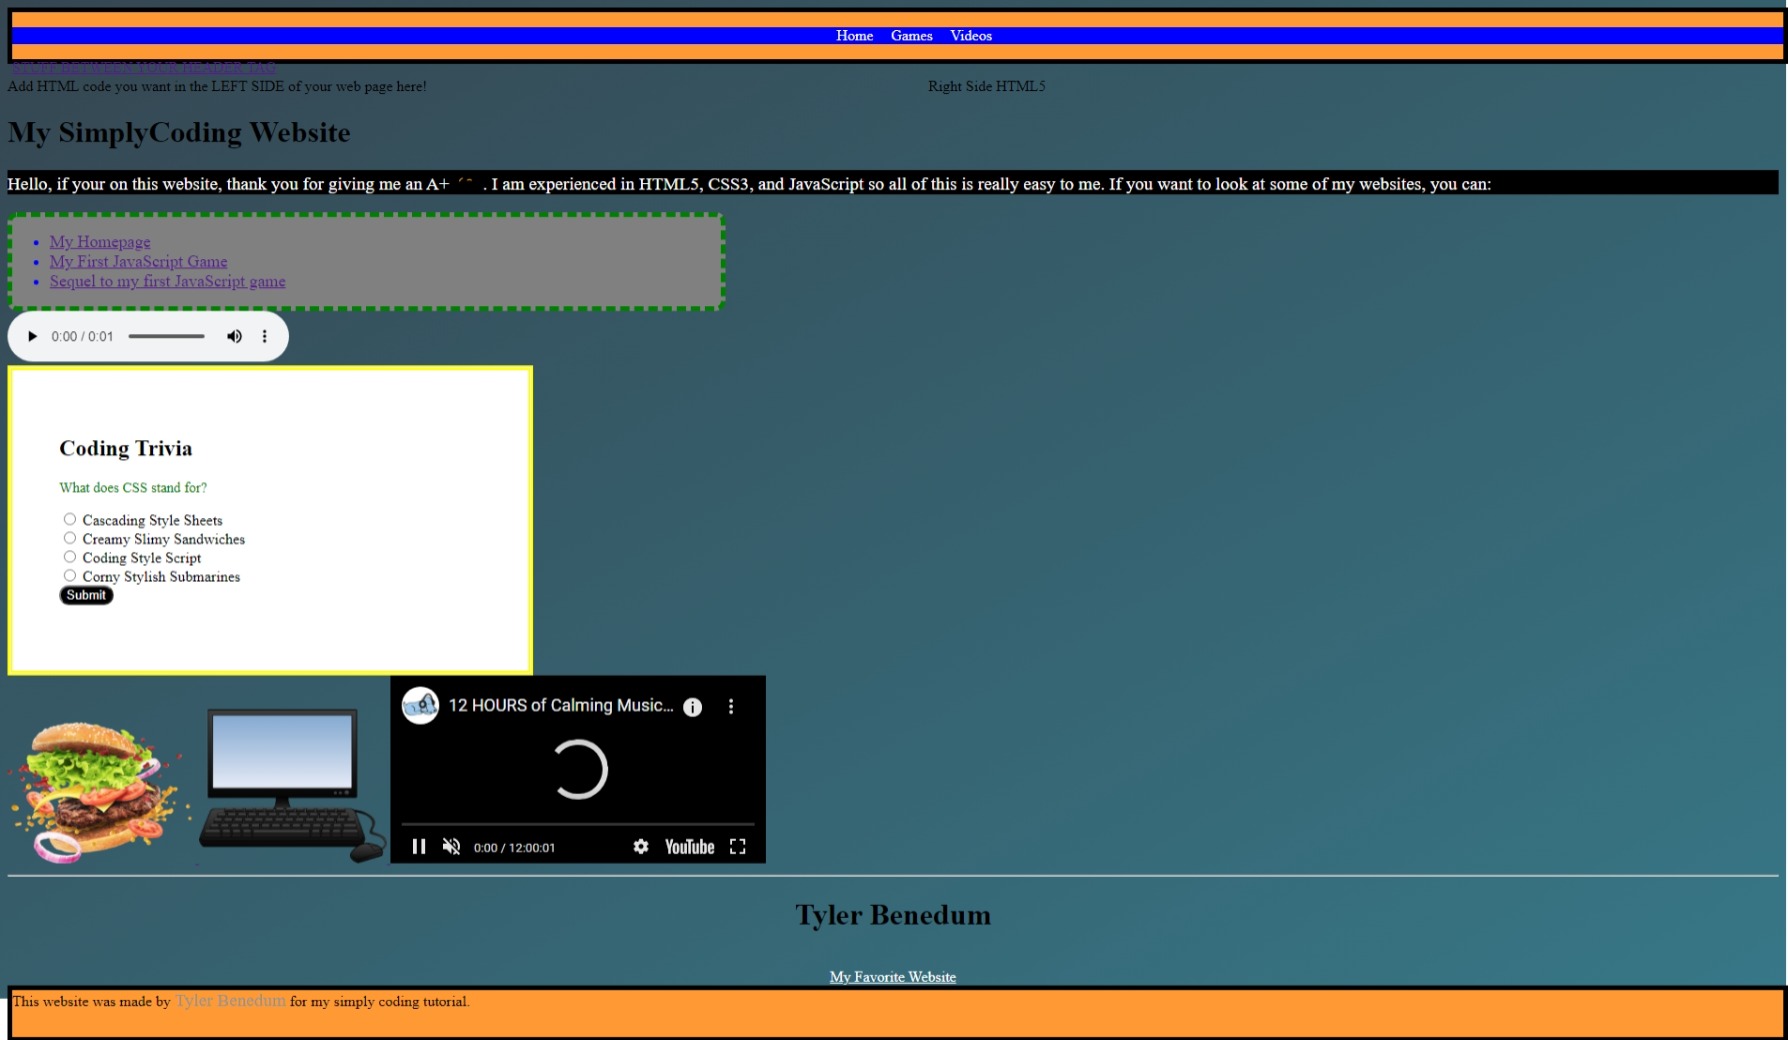This screenshot has height=1040, width=1788.
Task: Click the audio progress slider
Action: coord(166,336)
